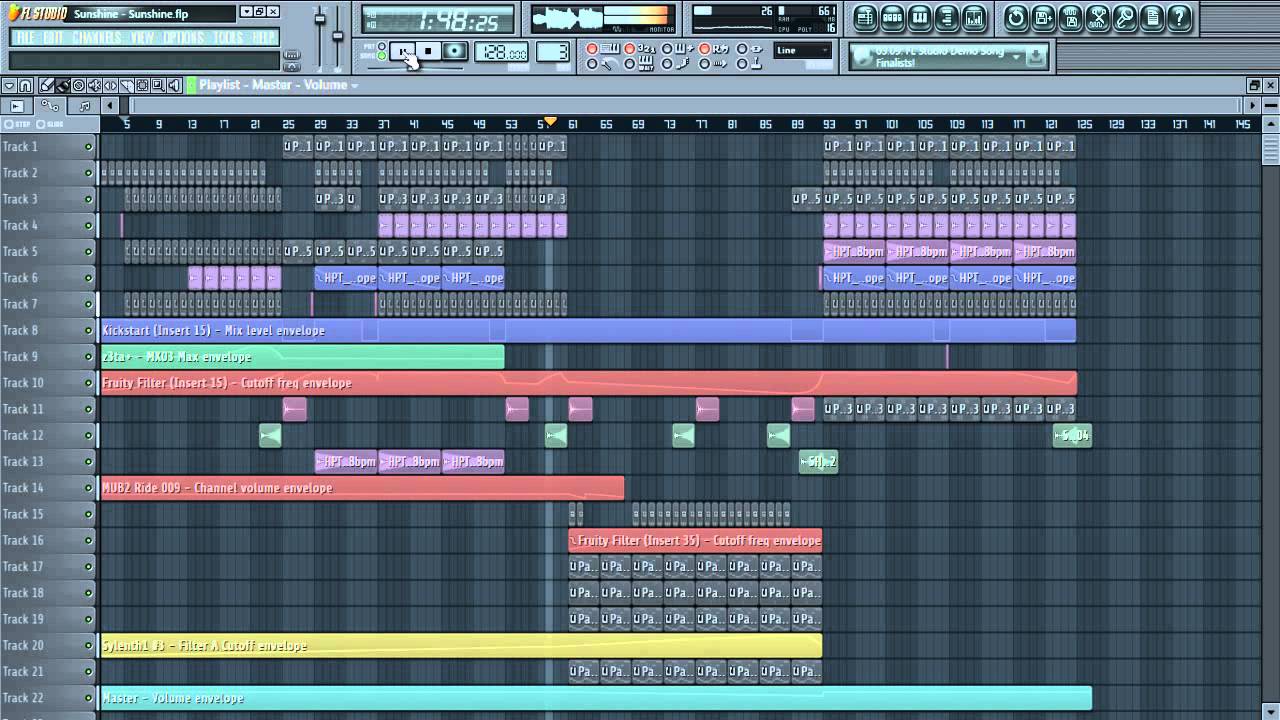Select the Paint brush tool in Playlist
The image size is (1280, 720).
[62, 86]
